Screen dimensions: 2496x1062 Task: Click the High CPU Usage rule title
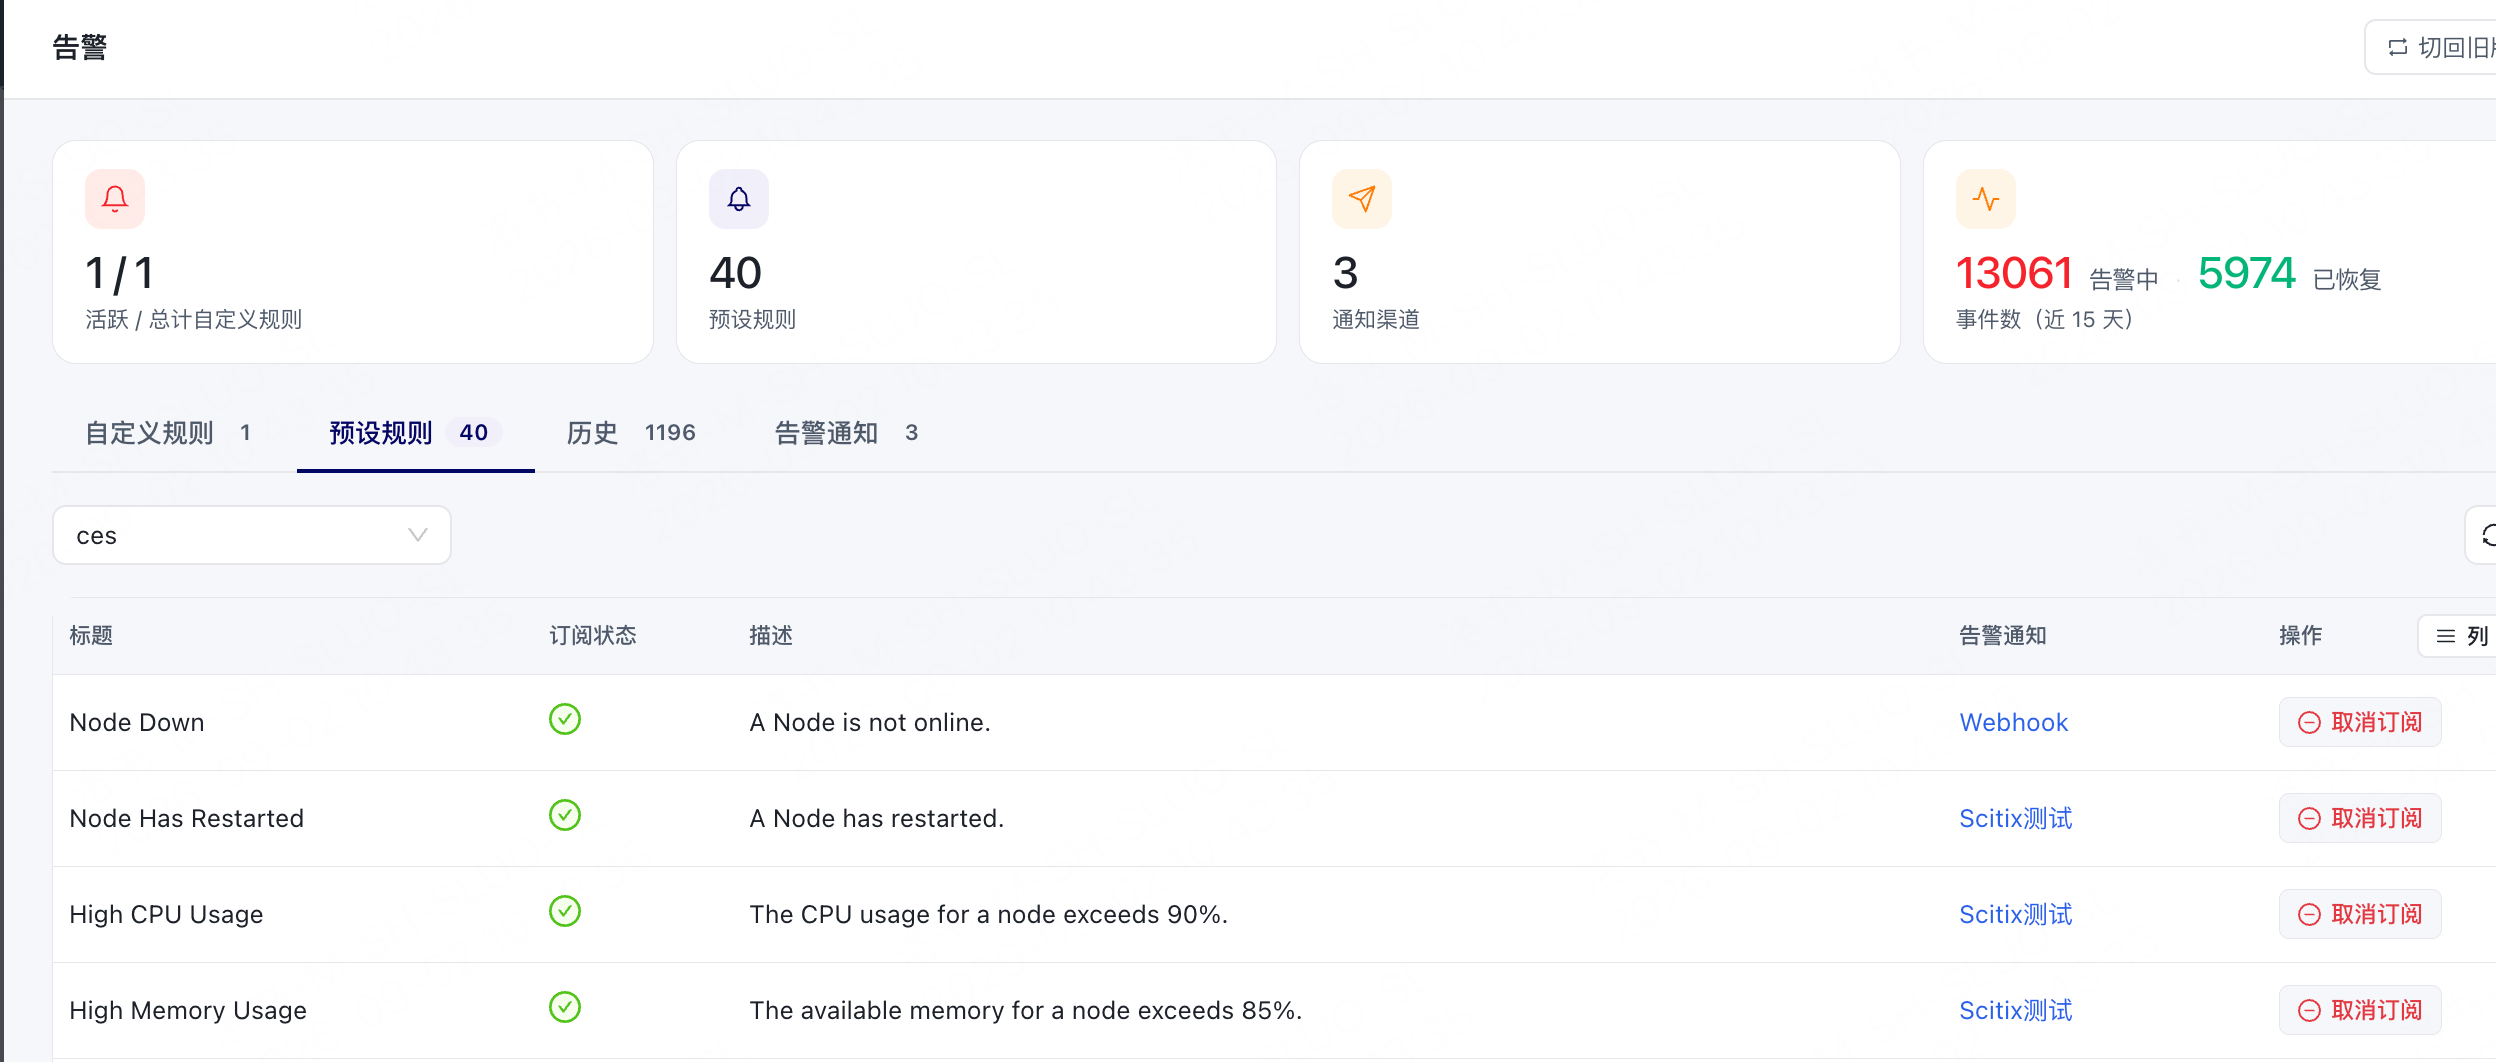pyautogui.click(x=166, y=914)
